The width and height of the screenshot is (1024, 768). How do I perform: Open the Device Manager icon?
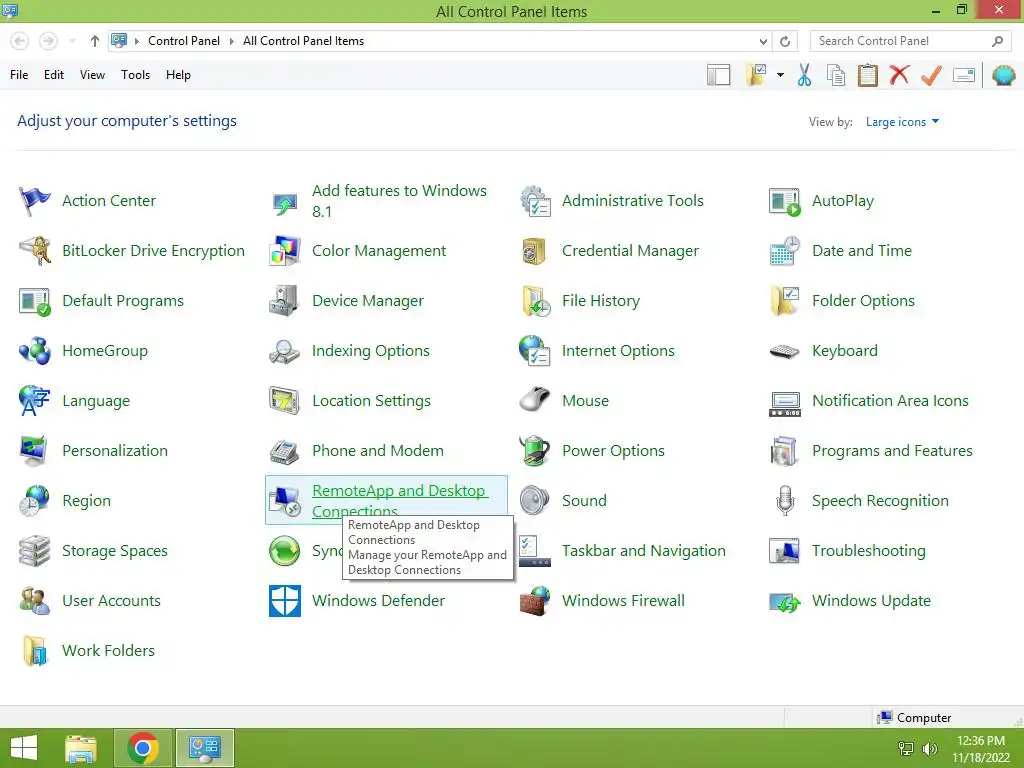285,301
